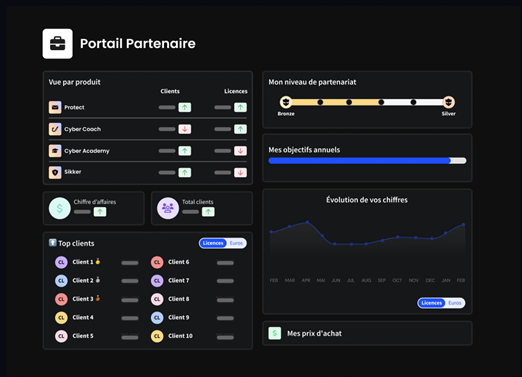
Task: Switch Top clients toggle to Euros
Action: click(x=236, y=243)
